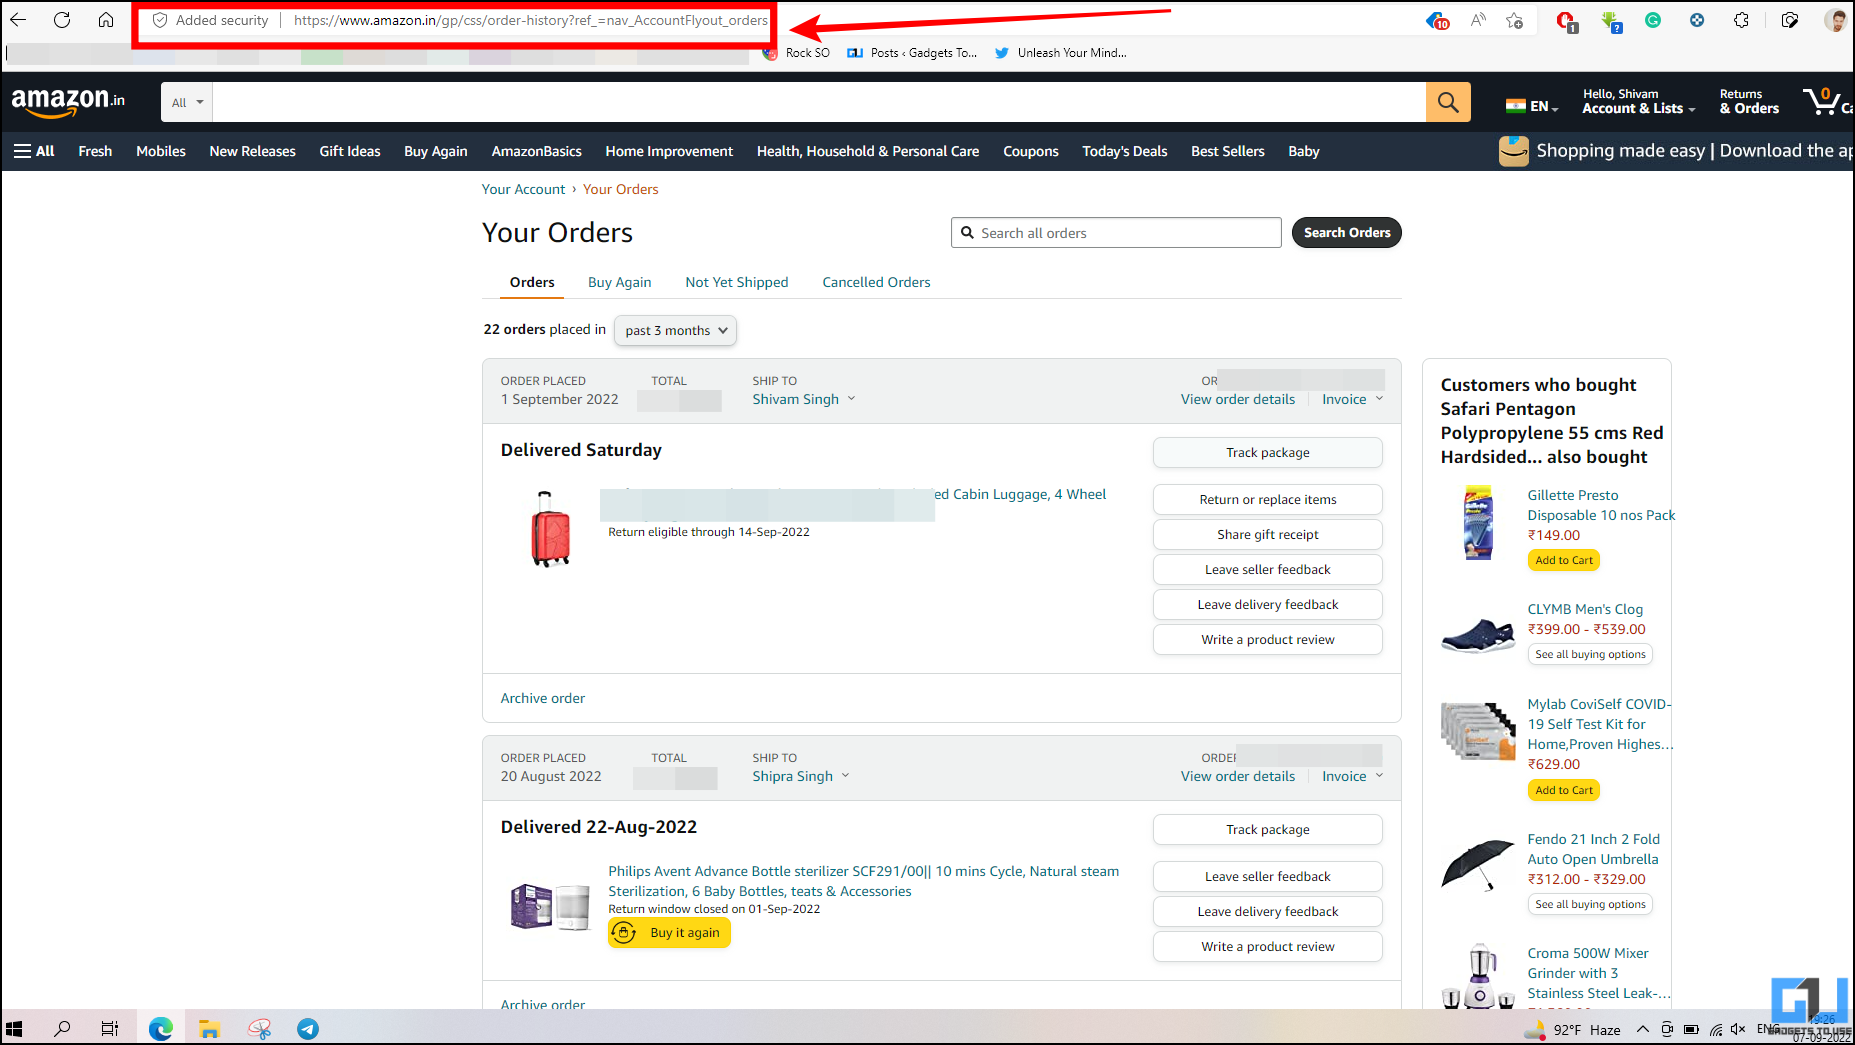1855x1045 pixels.
Task: Click Return or replace items
Action: click(x=1267, y=500)
